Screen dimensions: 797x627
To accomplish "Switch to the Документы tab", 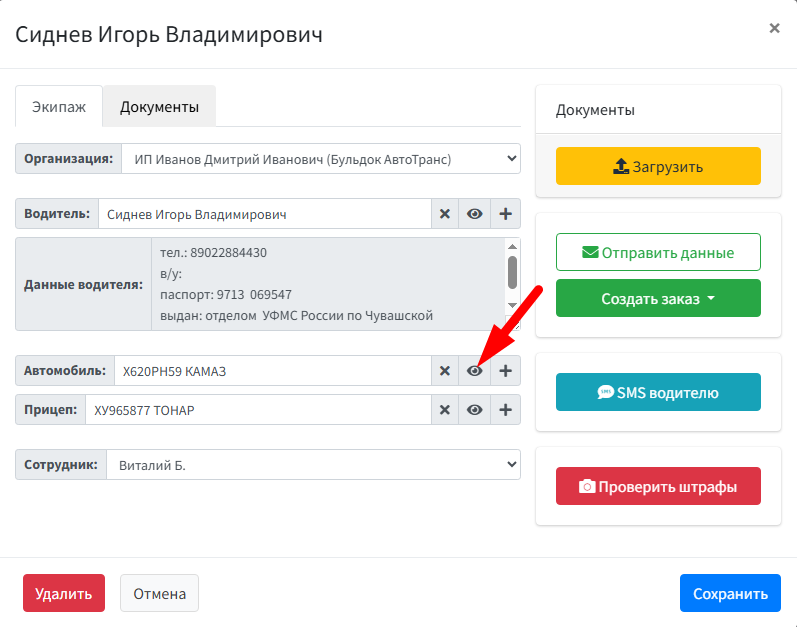I will (x=159, y=107).
